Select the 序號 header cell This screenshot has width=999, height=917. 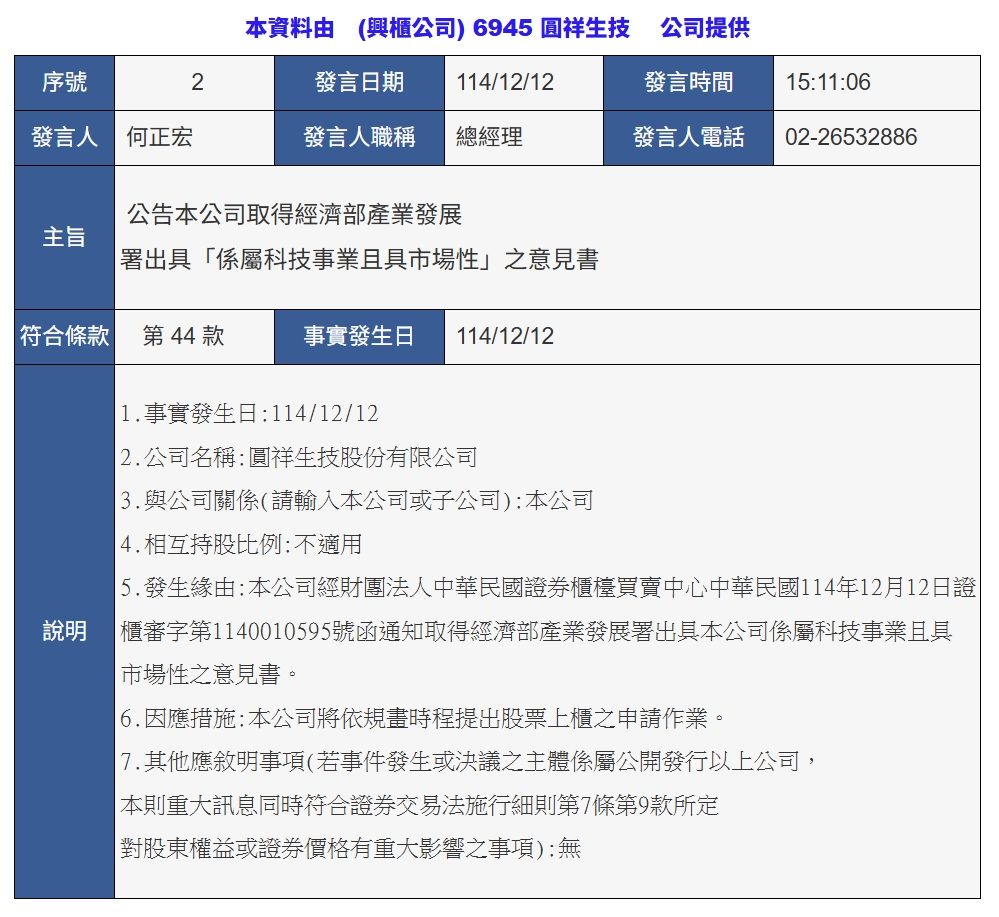64,83
